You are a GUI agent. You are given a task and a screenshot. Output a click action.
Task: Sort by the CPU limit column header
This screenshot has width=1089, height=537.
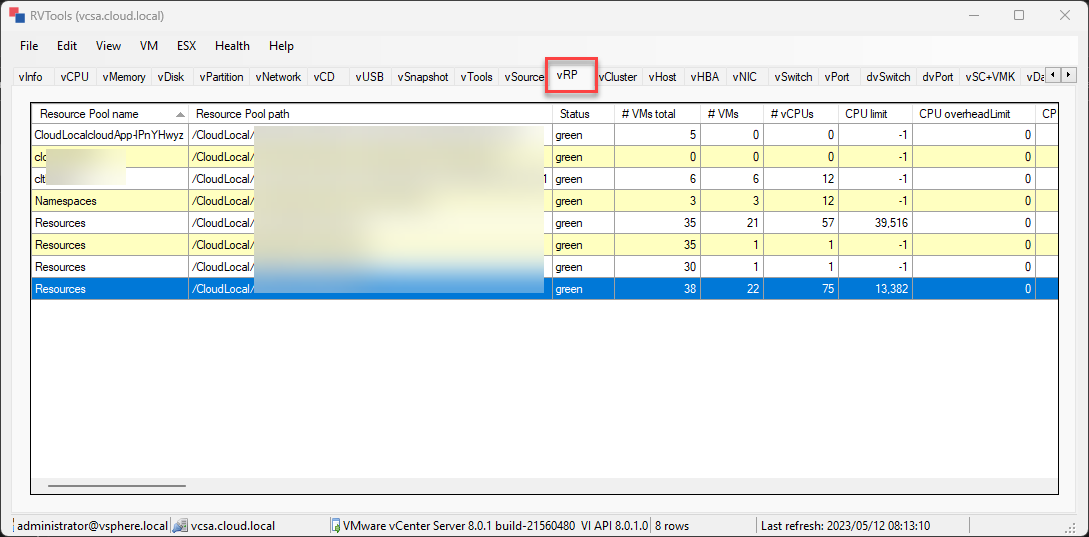click(x=875, y=114)
